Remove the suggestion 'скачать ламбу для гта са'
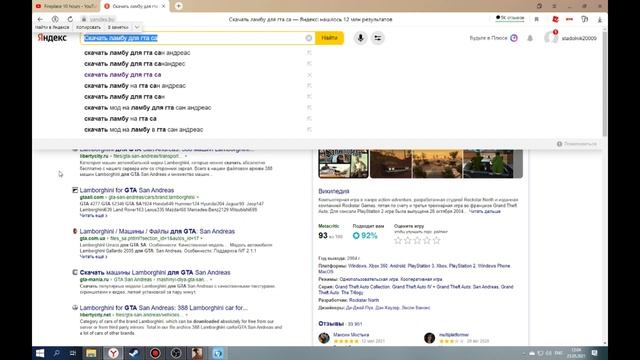640x360 pixels. 309,75
